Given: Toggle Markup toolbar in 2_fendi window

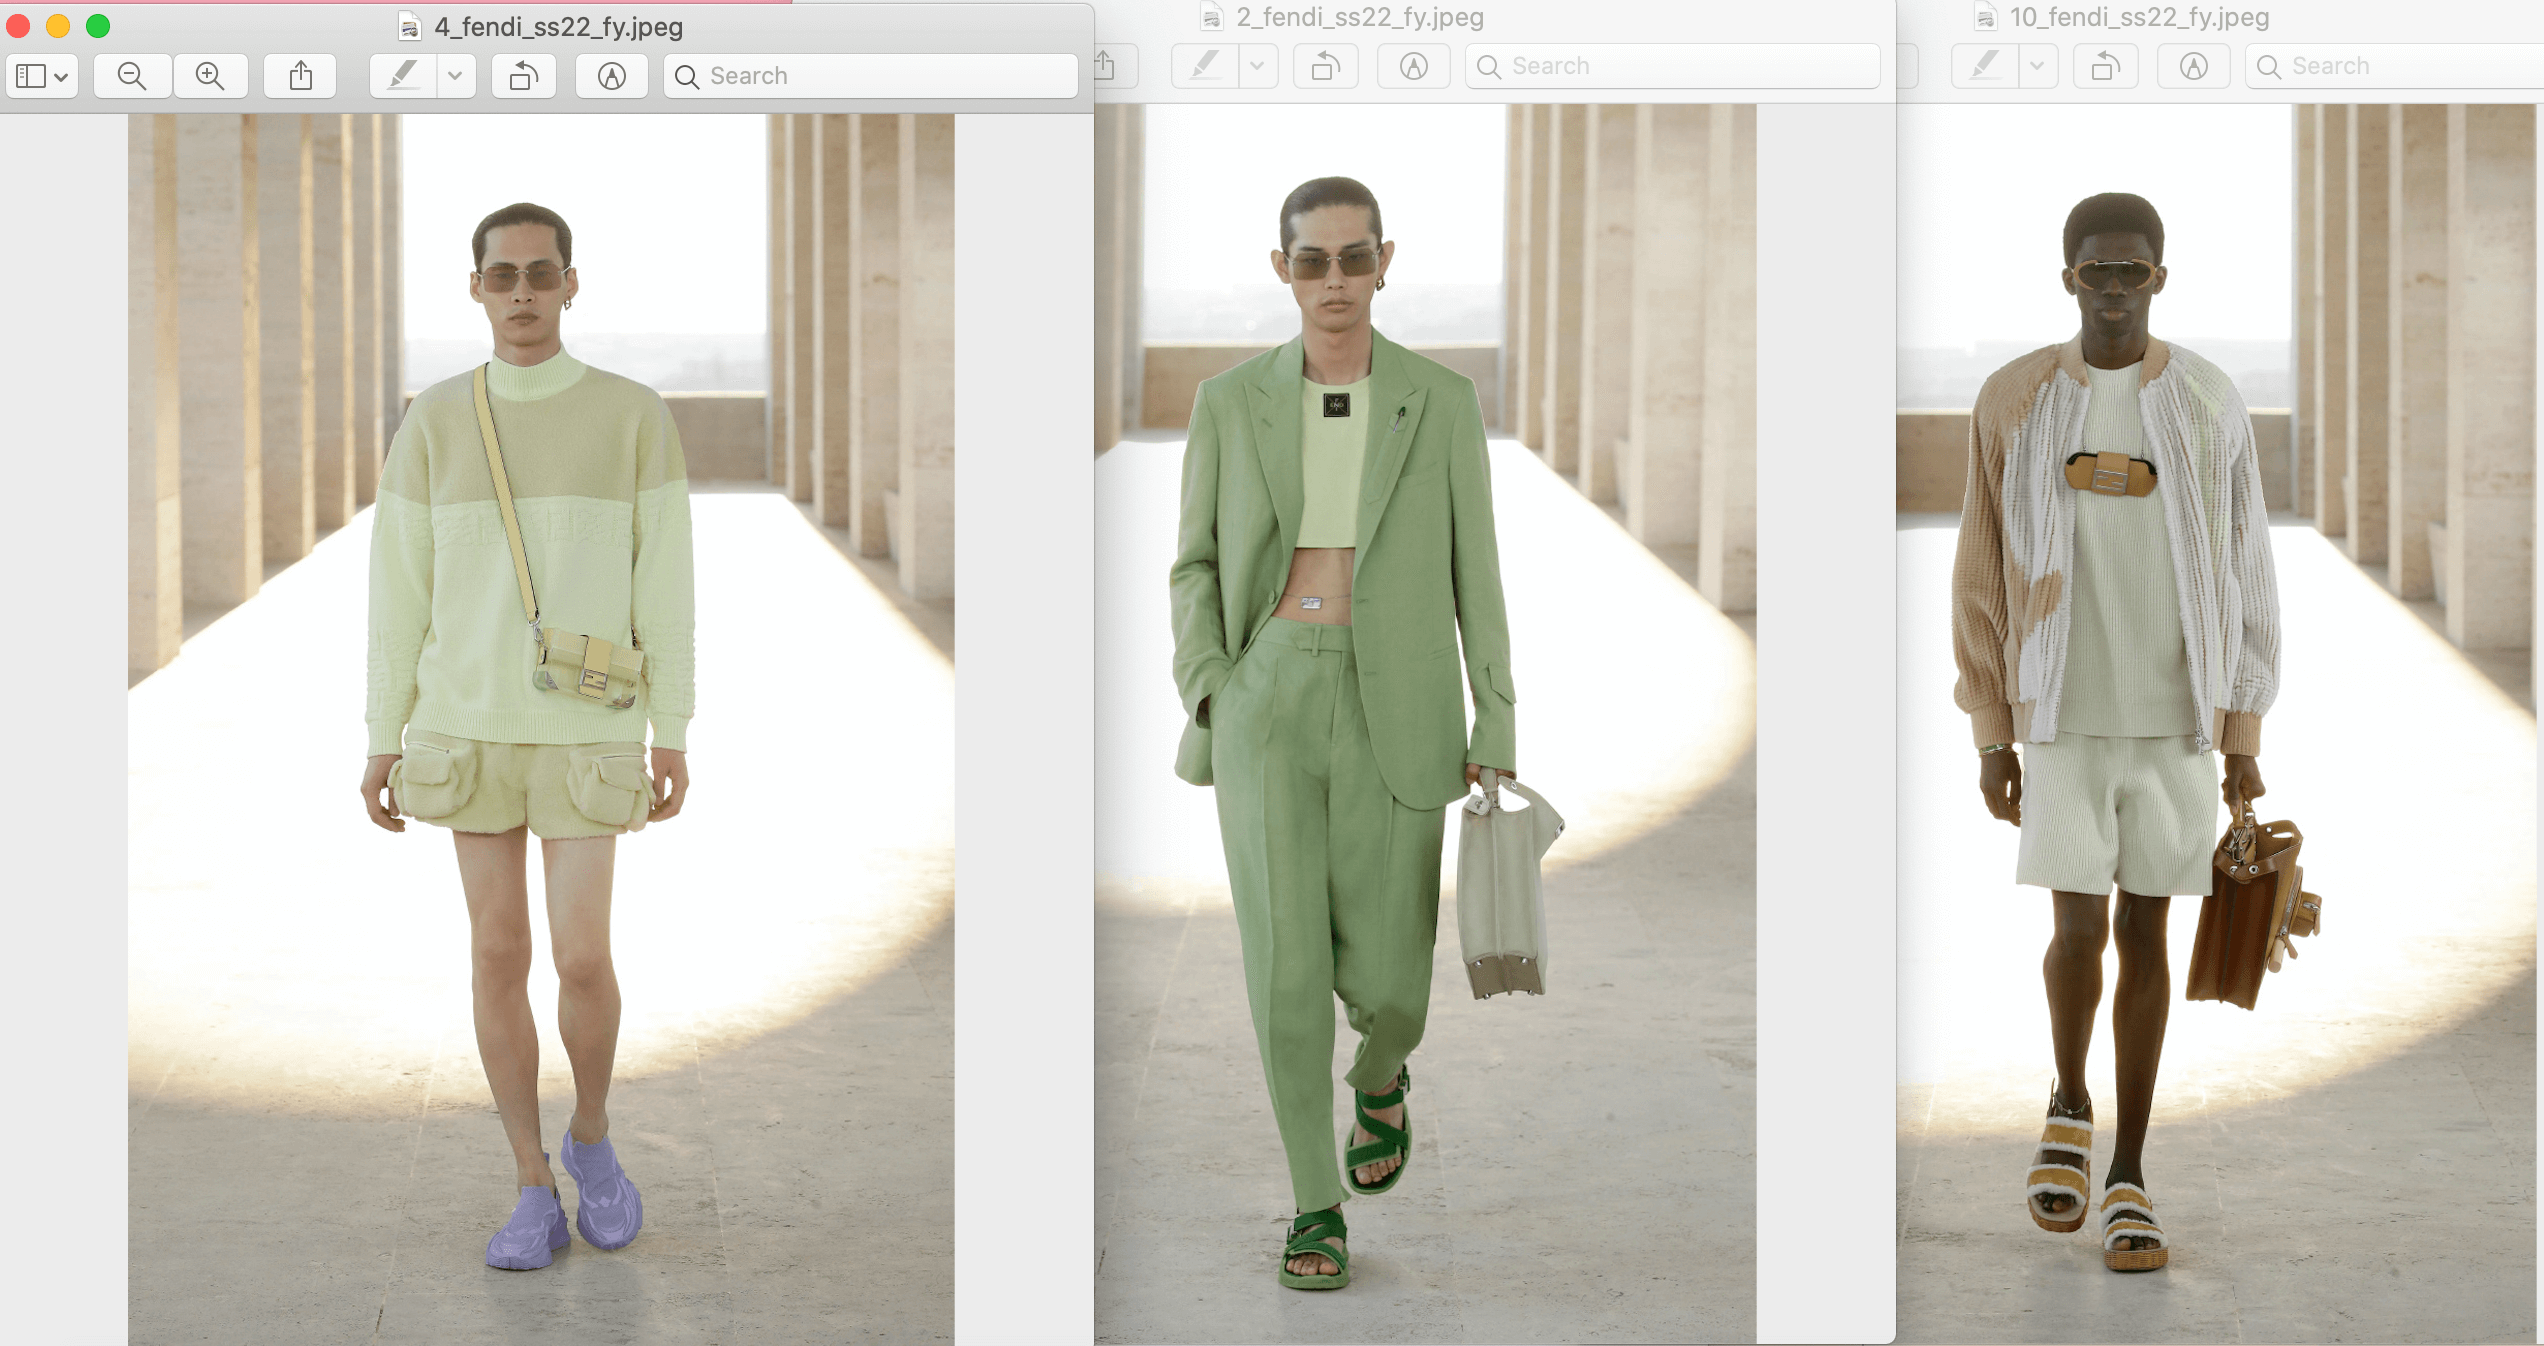Looking at the screenshot, I should (x=1414, y=66).
